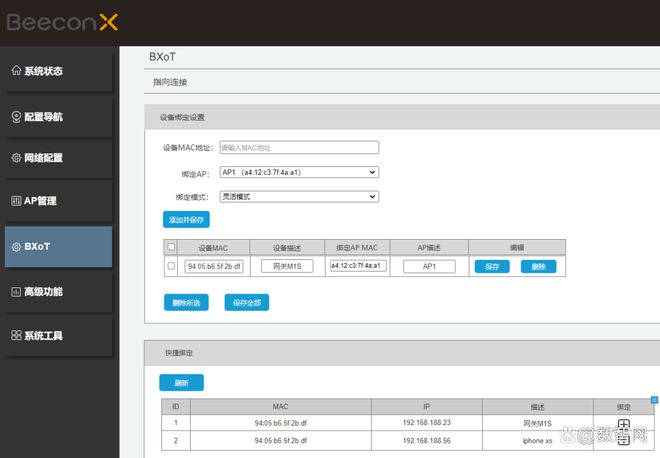Check the box for device 94:05:b6:5f:2b:df
Image resolution: width=660 pixels, height=458 pixels.
coord(171,266)
